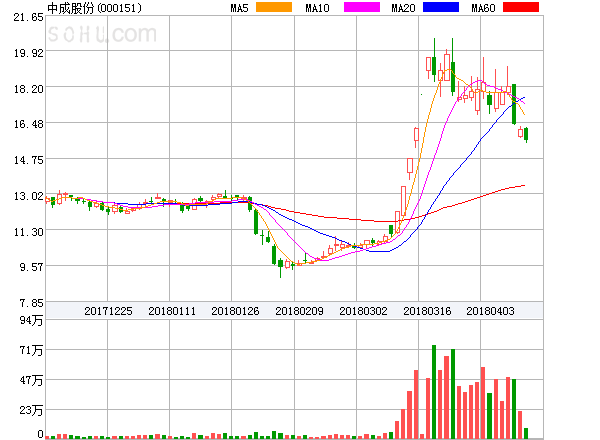600x440 pixels.
Task: Click the 20180111 date label
Action: [x=172, y=311]
